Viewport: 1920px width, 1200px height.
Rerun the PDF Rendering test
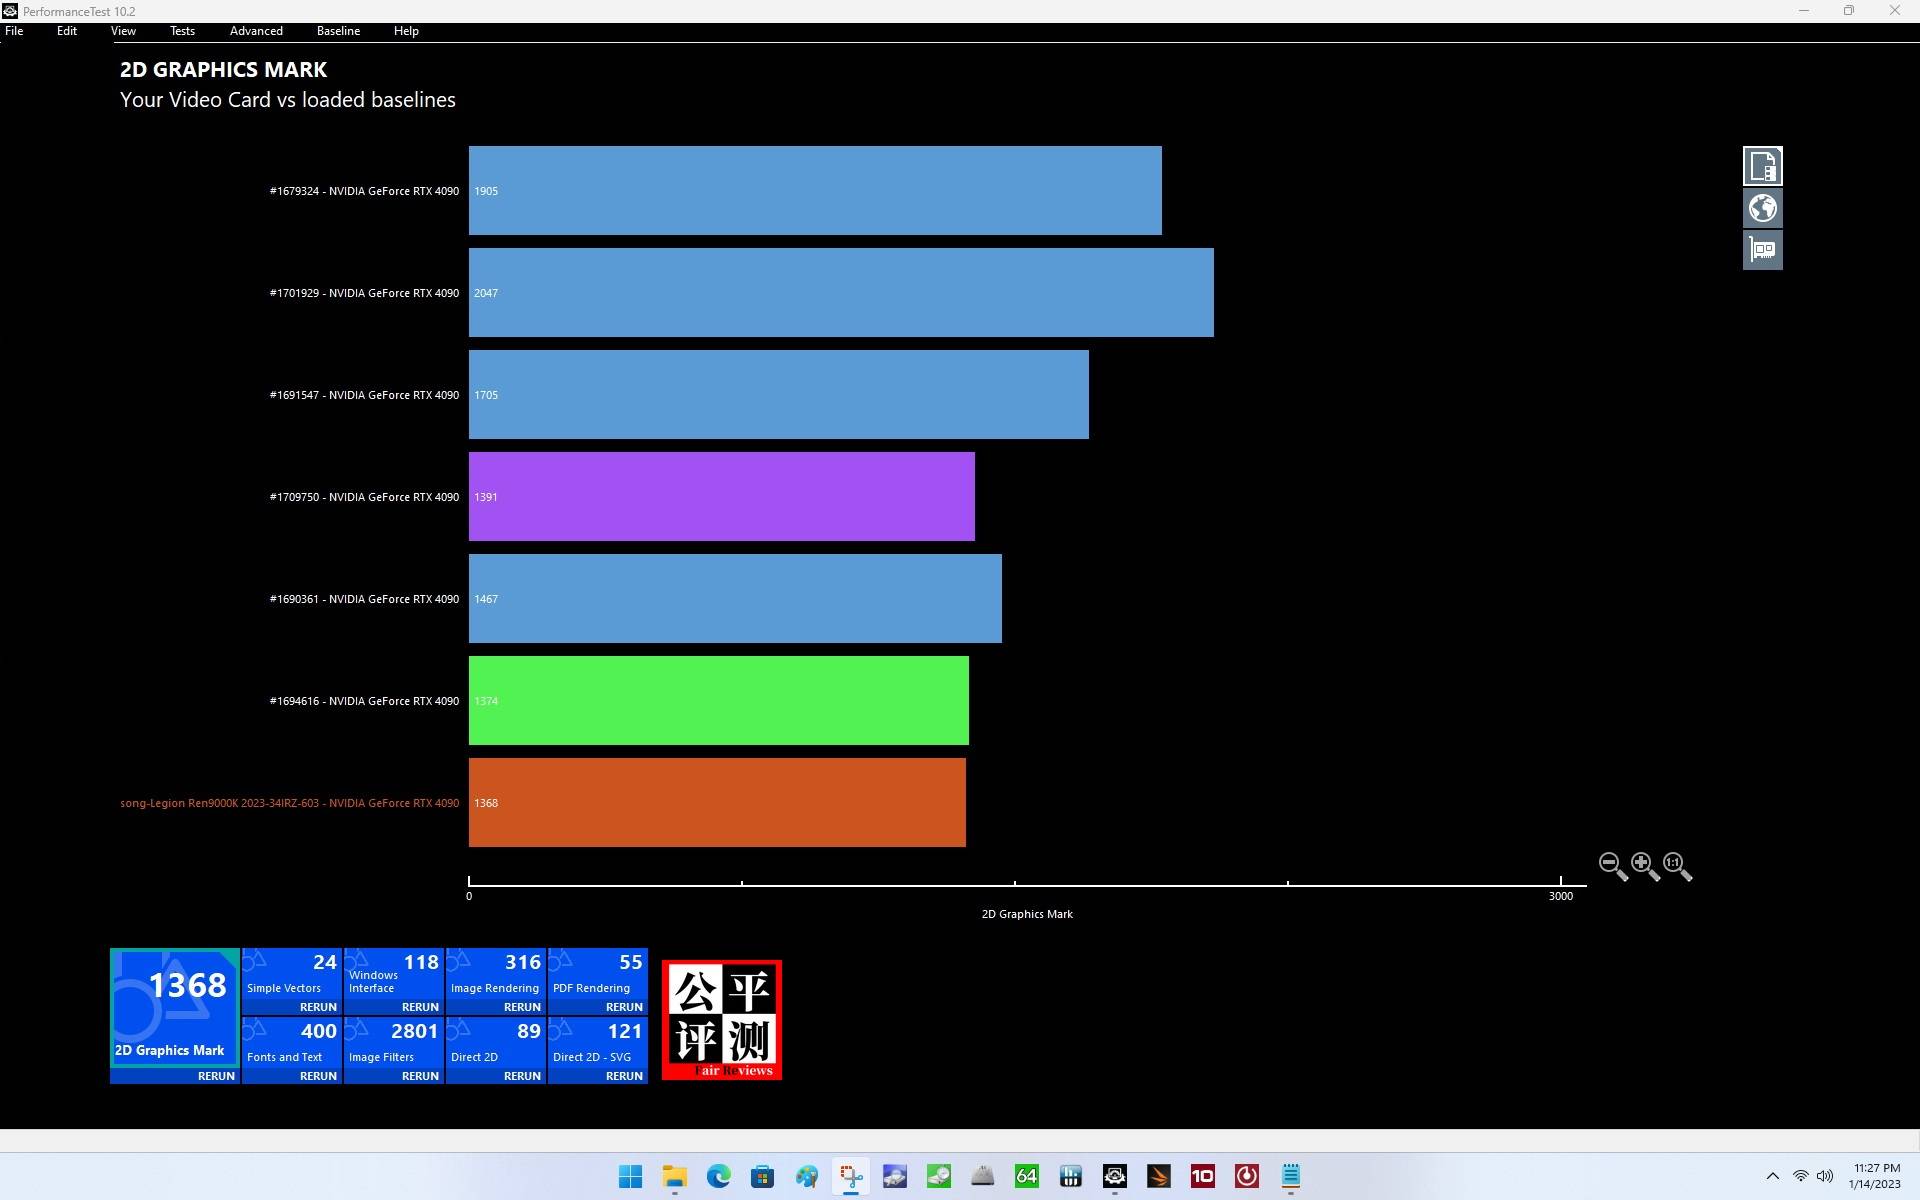624,1007
